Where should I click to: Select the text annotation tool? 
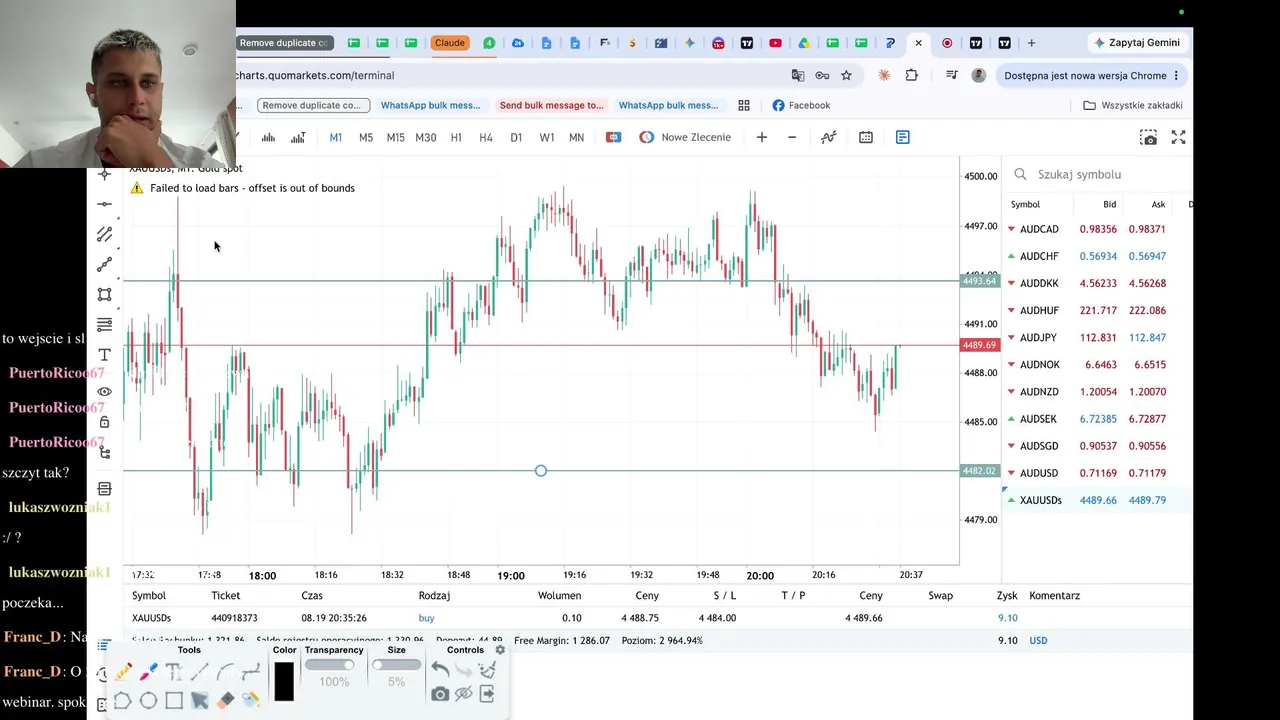click(105, 355)
